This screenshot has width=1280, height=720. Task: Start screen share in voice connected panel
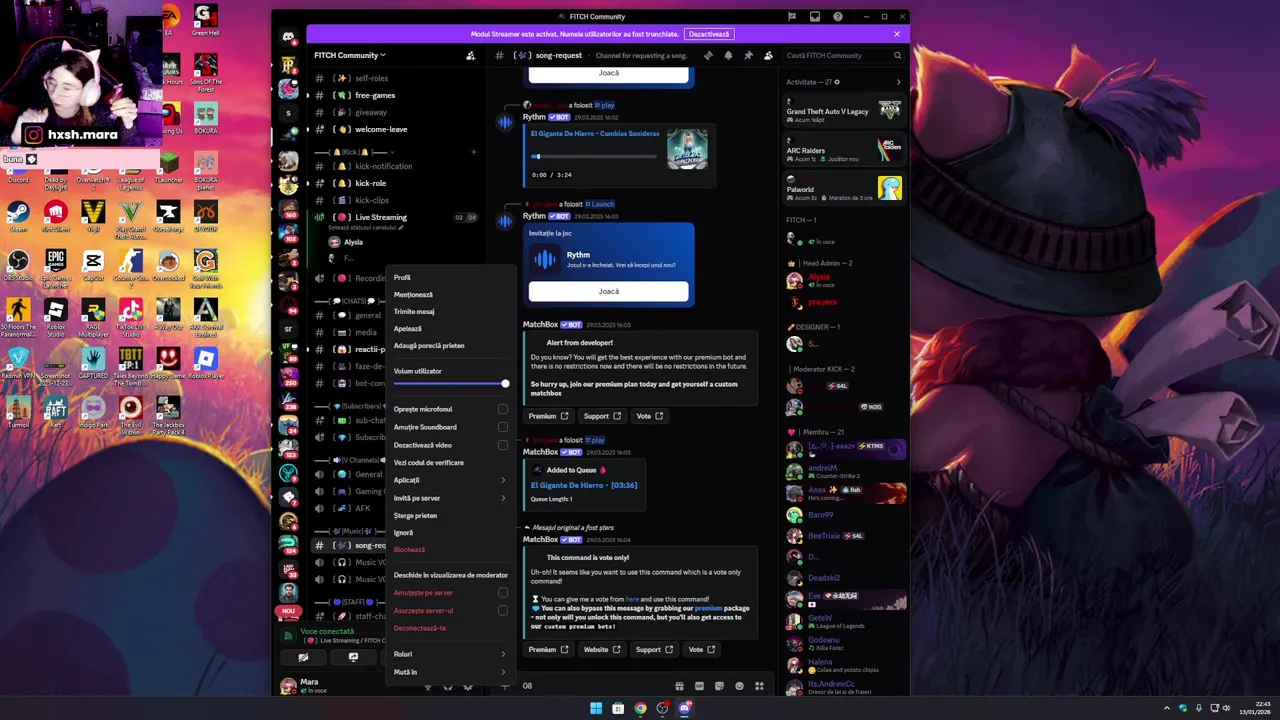(353, 658)
